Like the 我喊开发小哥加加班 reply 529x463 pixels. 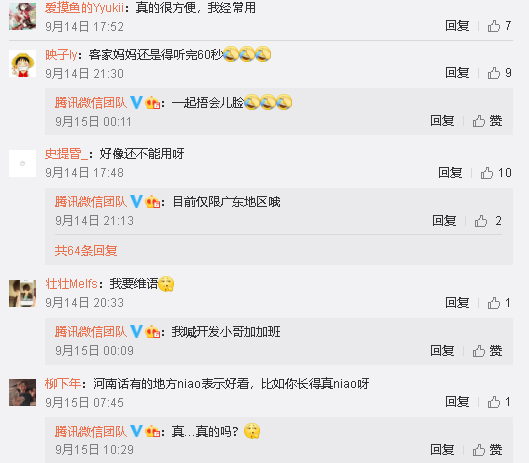pyautogui.click(x=479, y=351)
